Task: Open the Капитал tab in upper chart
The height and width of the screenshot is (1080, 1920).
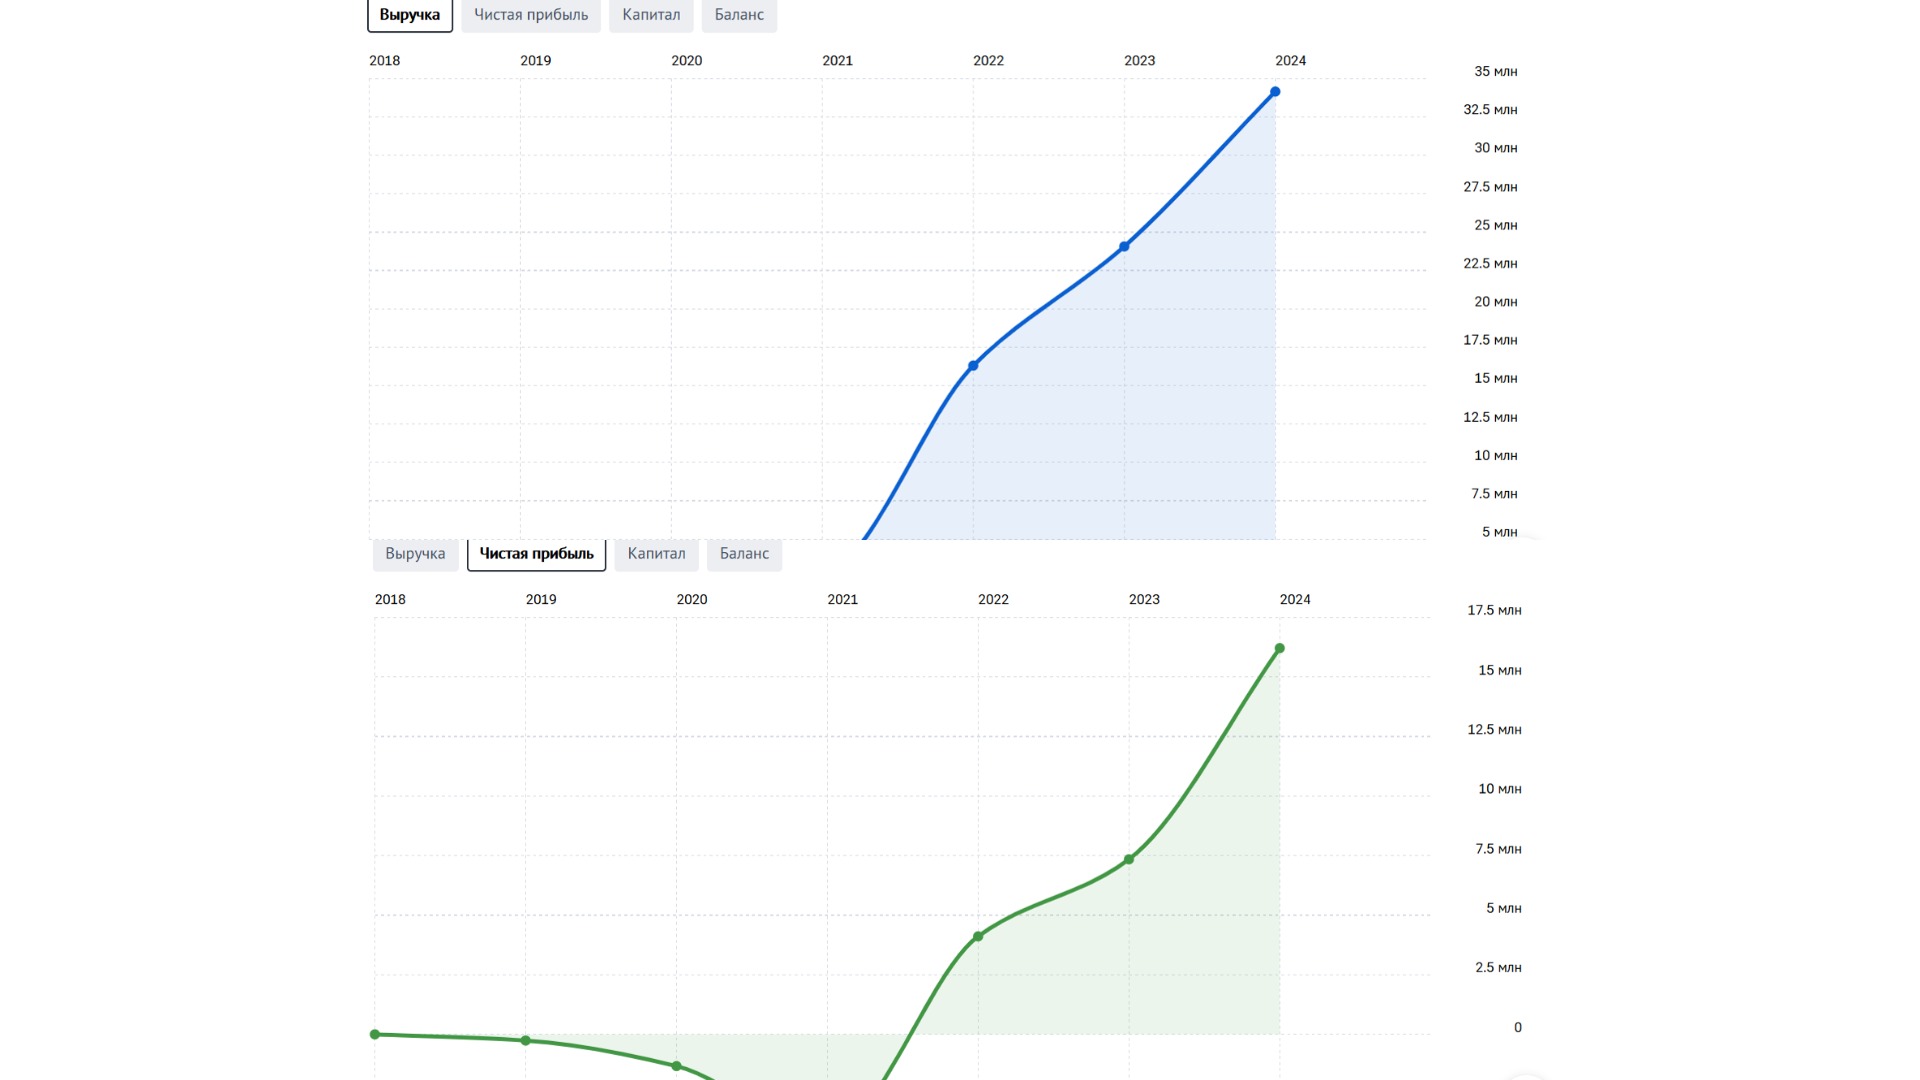Action: click(x=651, y=15)
